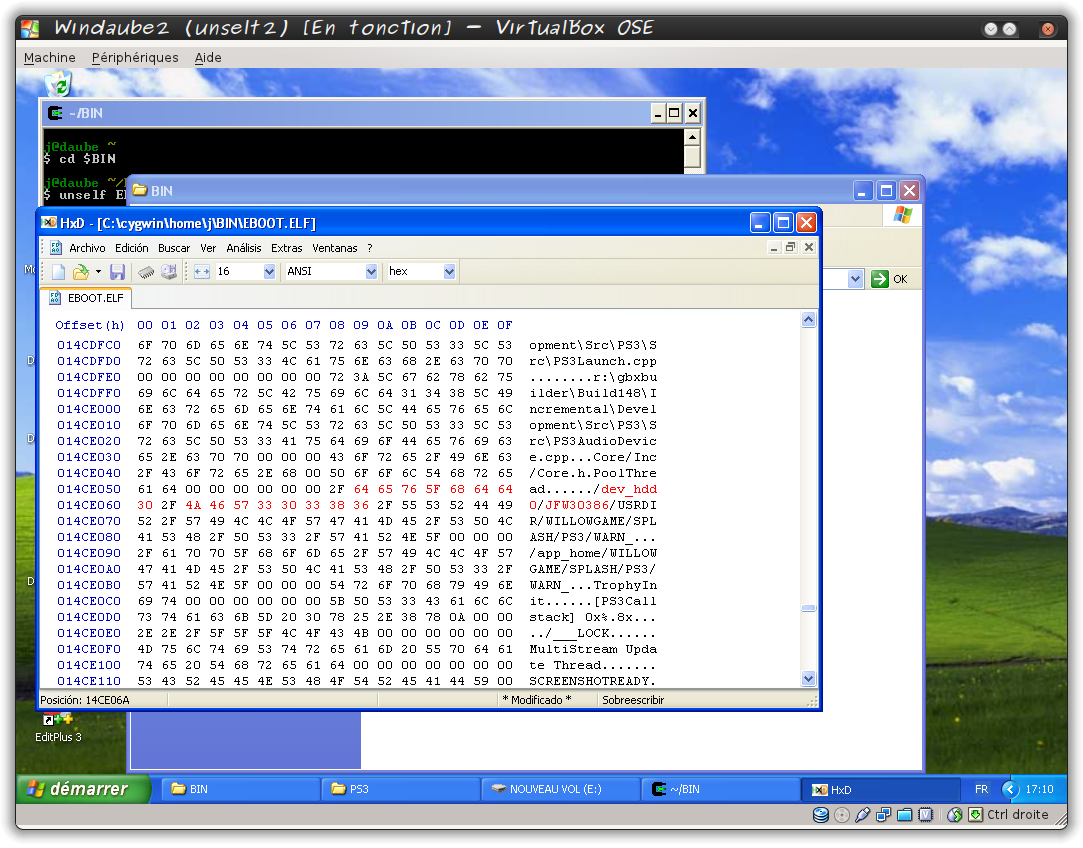Open disk editor icon in HxD toolbar

tap(169, 272)
